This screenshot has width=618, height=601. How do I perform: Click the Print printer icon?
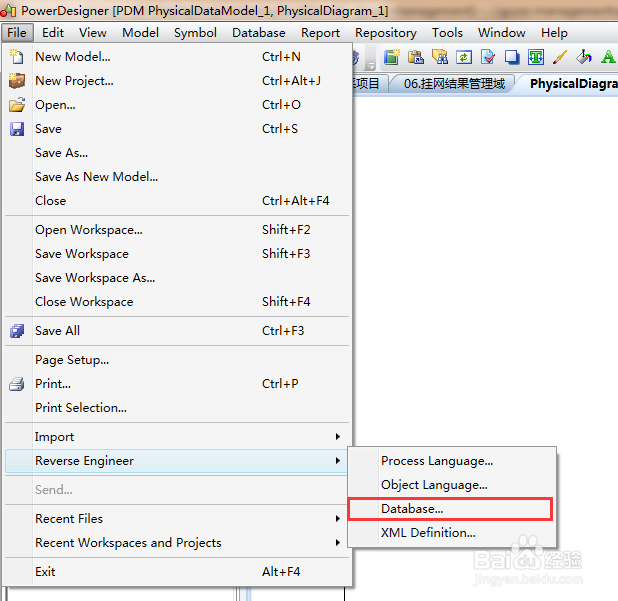(x=17, y=383)
